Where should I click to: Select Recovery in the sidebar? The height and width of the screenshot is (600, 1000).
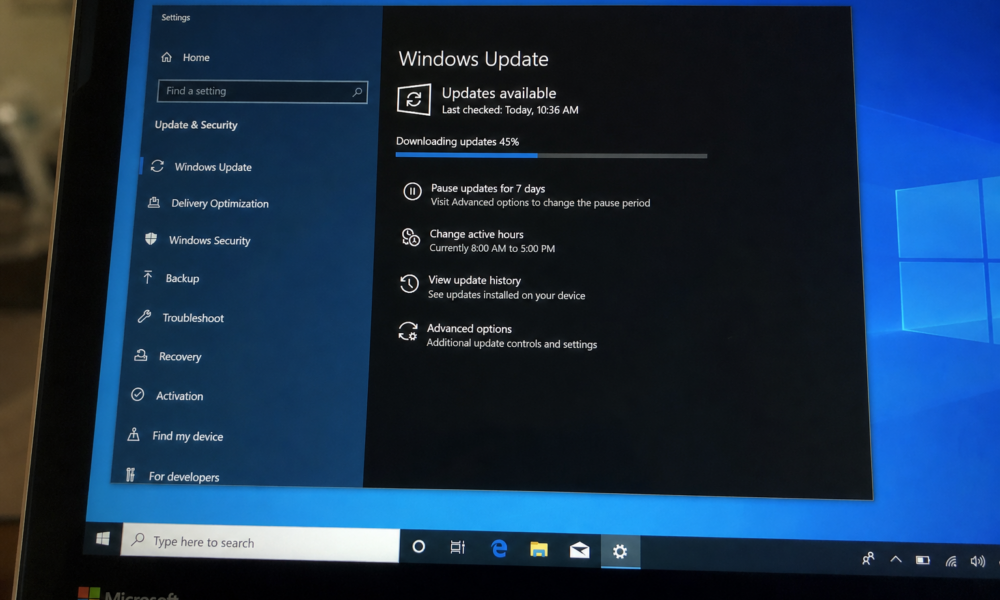point(180,357)
